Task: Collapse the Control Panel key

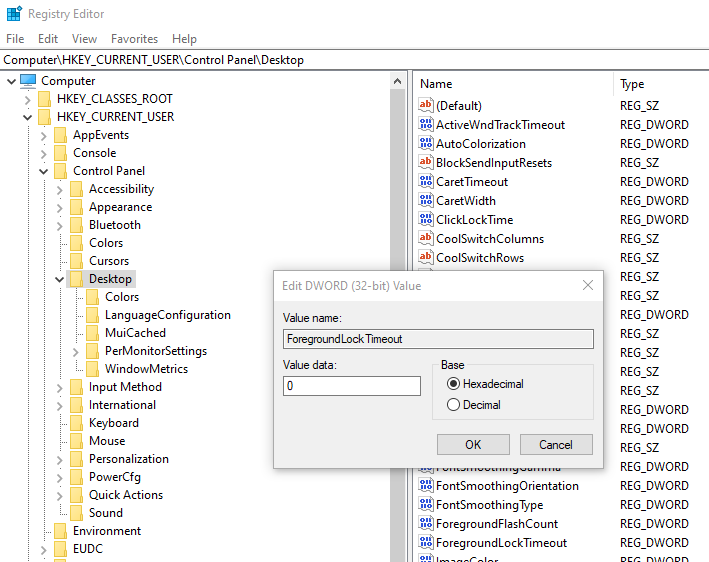Action: (43, 171)
